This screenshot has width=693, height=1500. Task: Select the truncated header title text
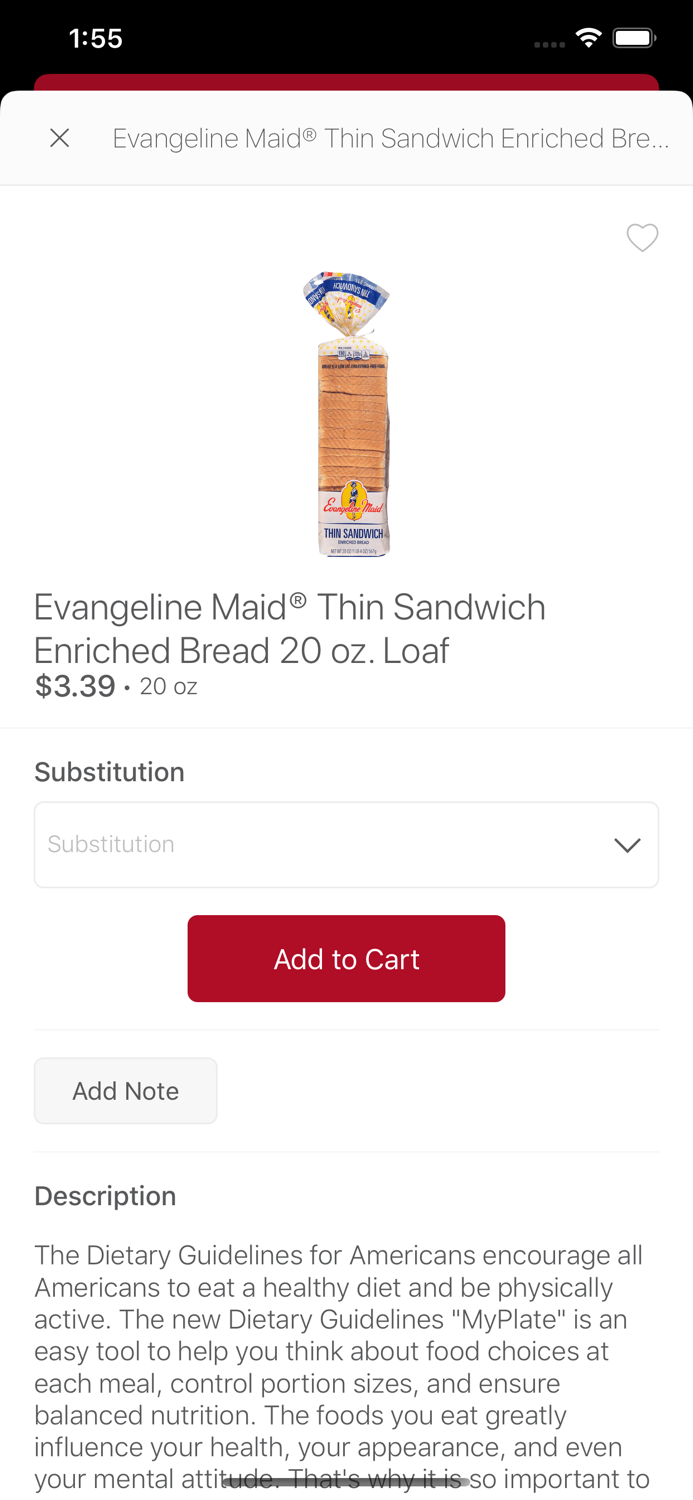pyautogui.click(x=390, y=138)
